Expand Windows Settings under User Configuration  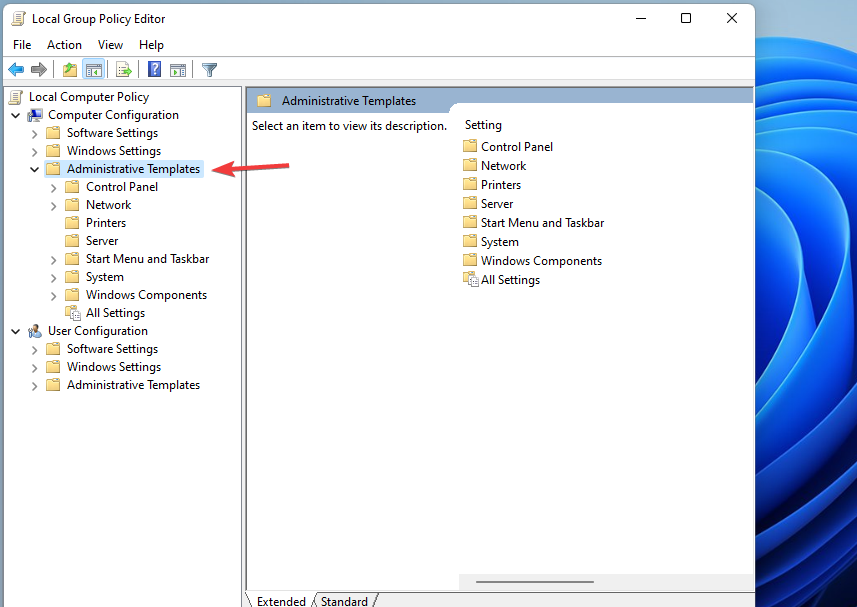(x=34, y=368)
